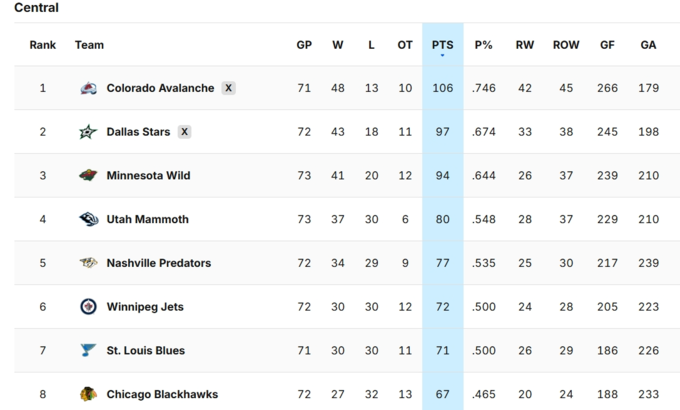
Task: Click the Colorado Avalanche team logo
Action: click(88, 88)
